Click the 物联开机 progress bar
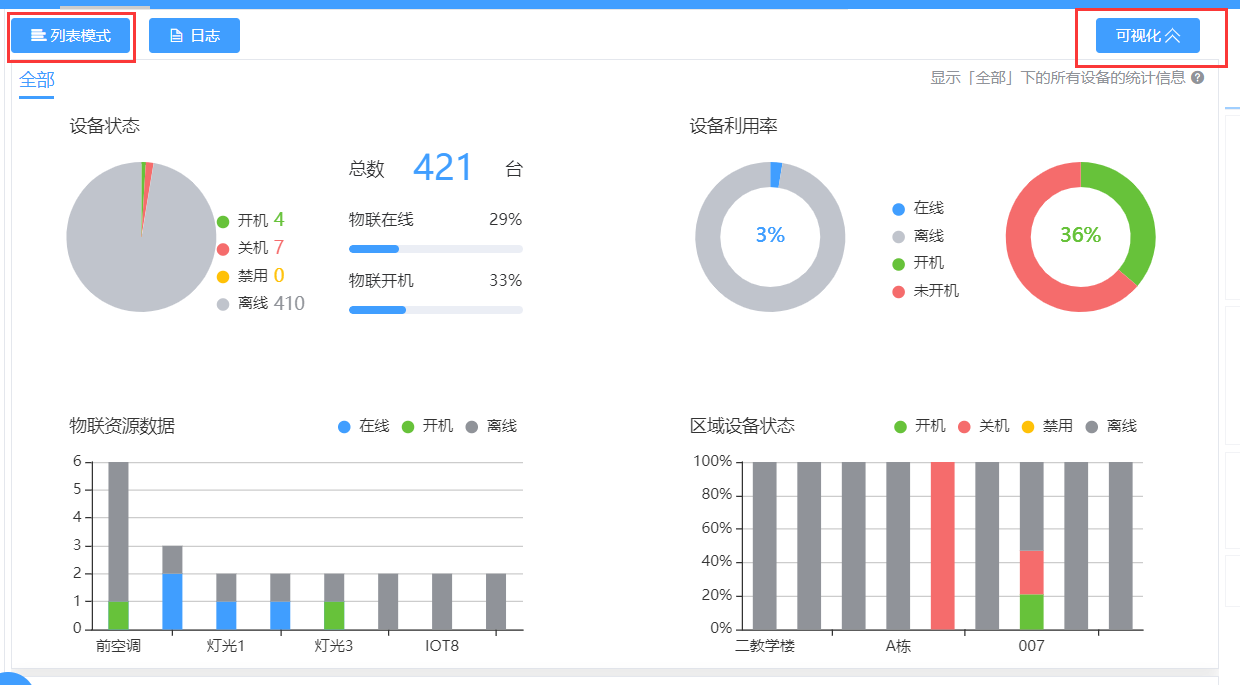The image size is (1240, 685). pyautogui.click(x=435, y=310)
